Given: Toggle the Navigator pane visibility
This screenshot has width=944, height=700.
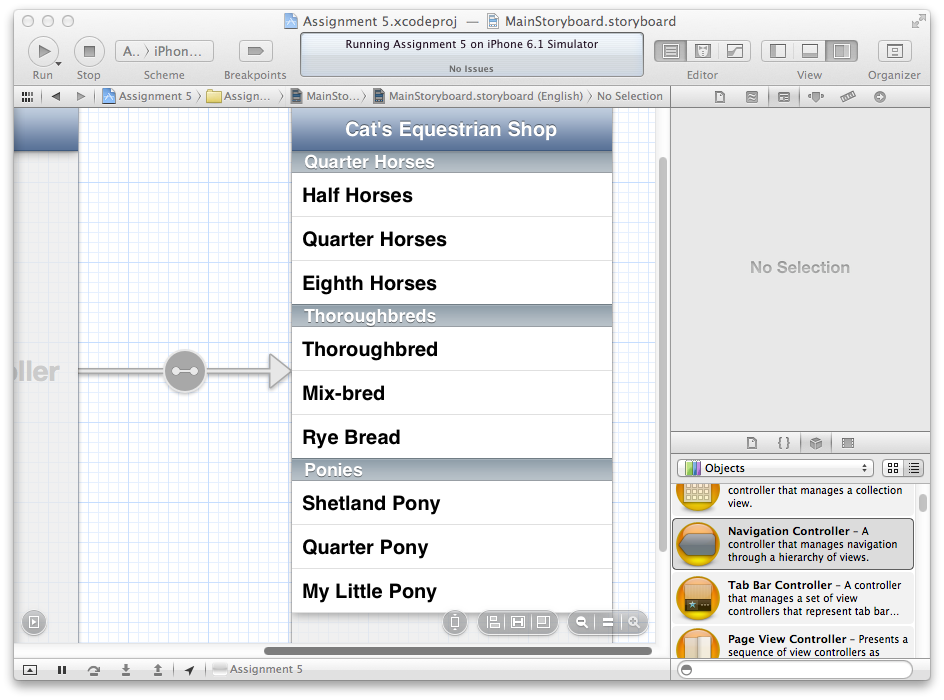Looking at the screenshot, I should pos(777,51).
